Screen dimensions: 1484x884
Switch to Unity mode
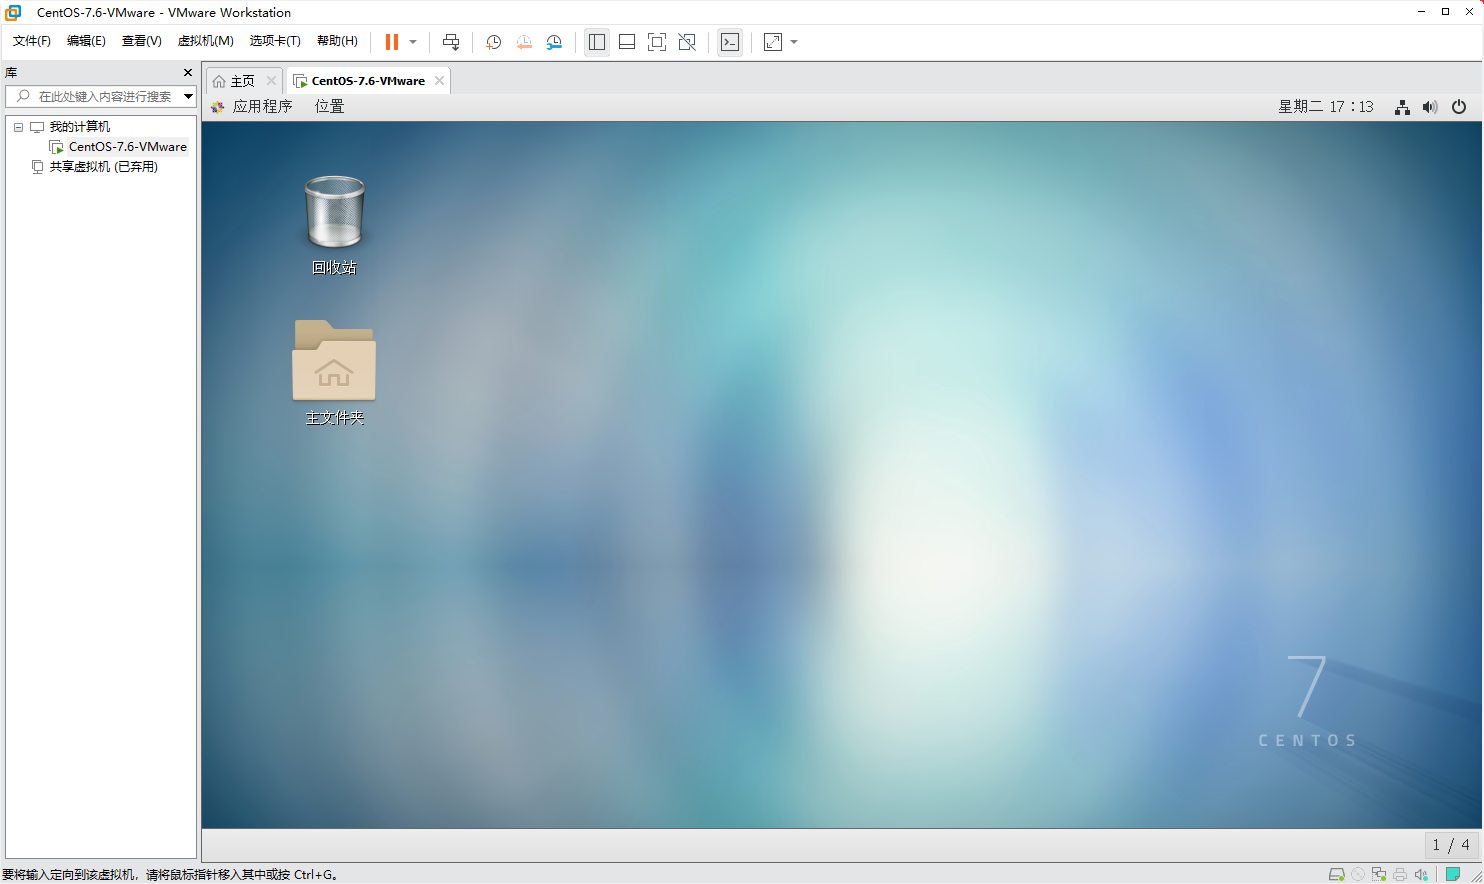point(687,42)
